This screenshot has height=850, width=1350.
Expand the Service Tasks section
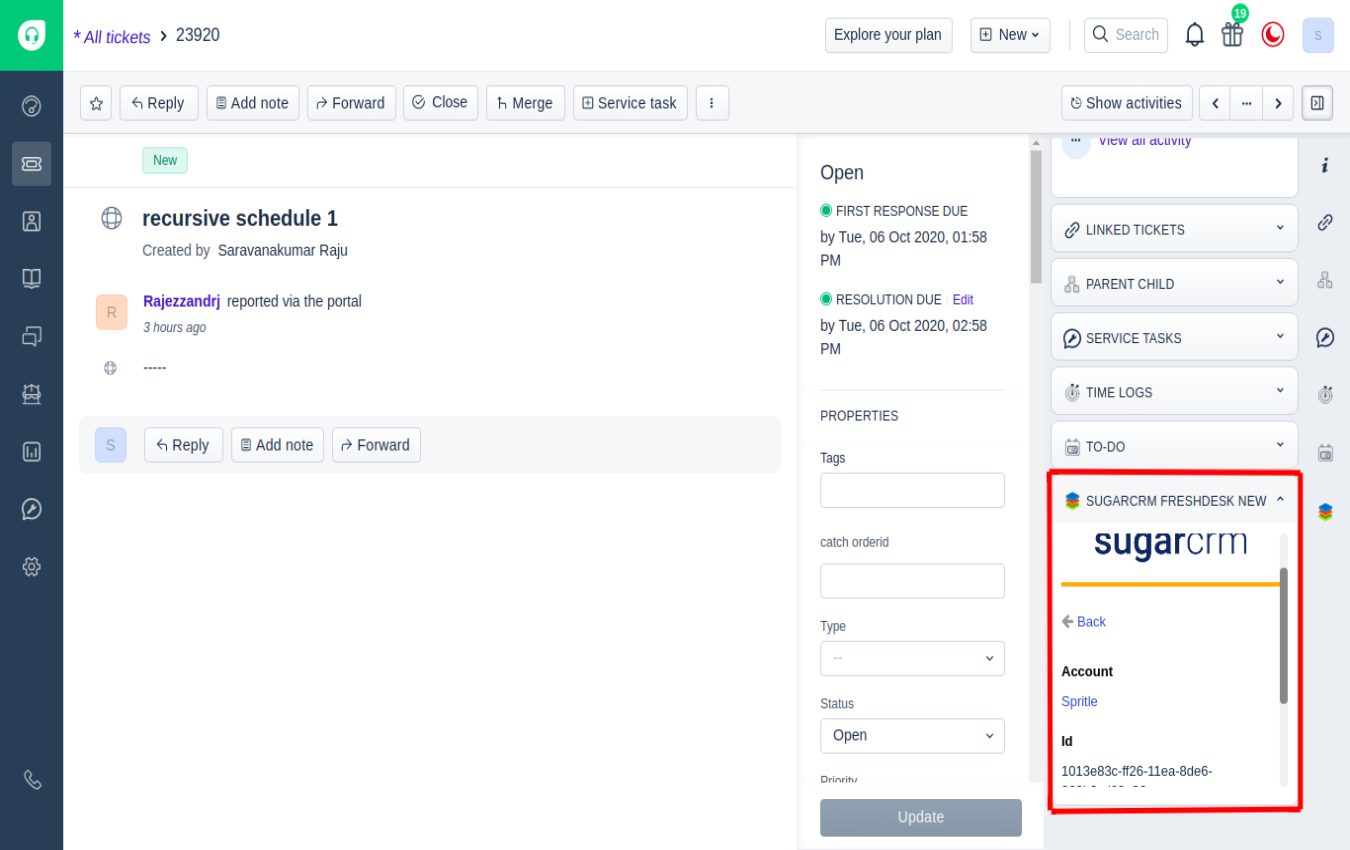(x=1174, y=337)
